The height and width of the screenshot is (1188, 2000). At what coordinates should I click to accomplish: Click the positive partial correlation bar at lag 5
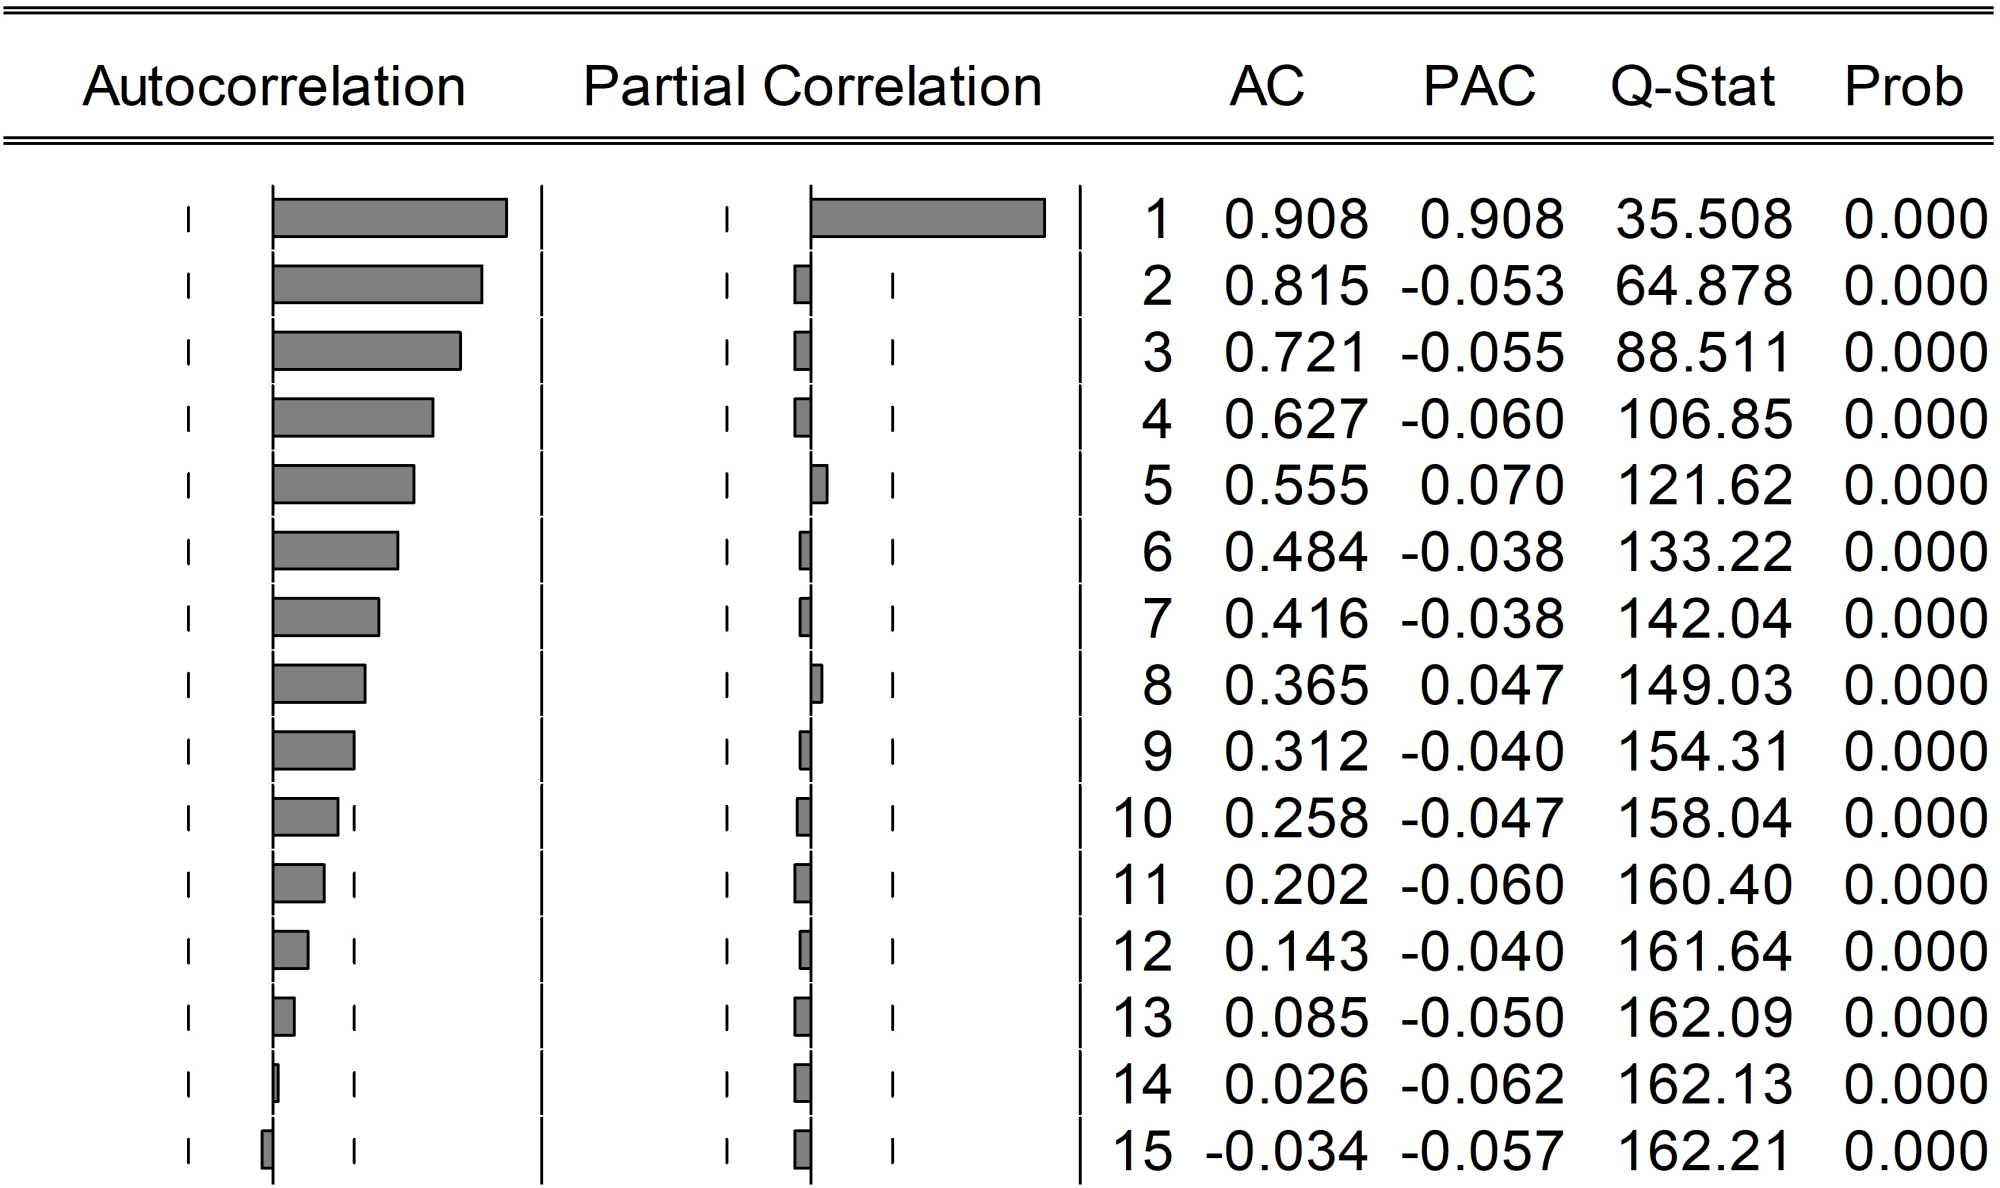click(819, 485)
